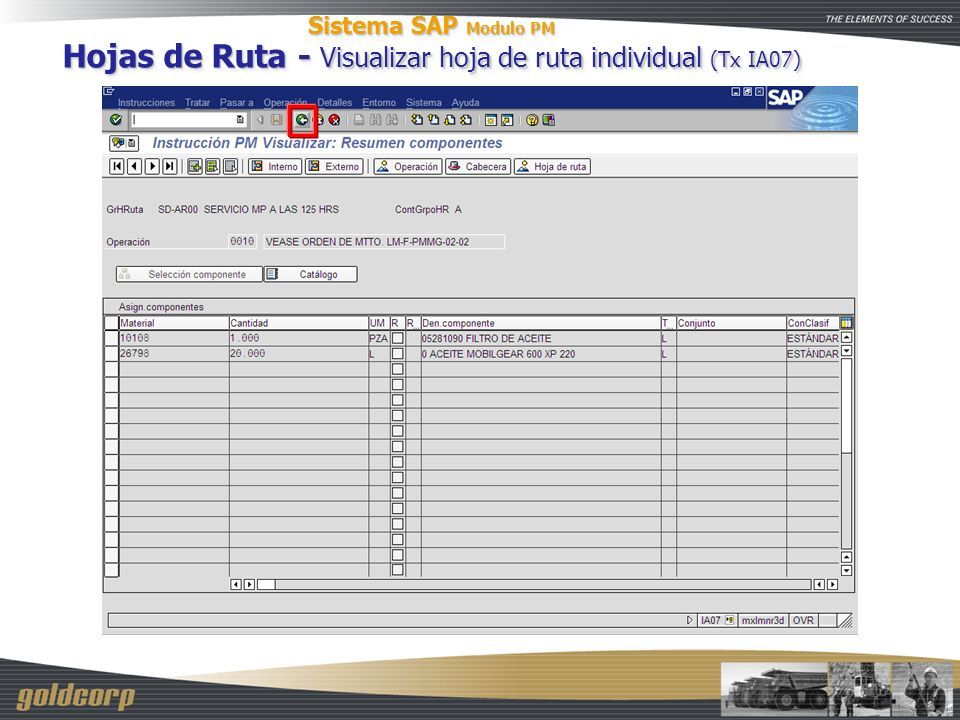
Task: Open the command field history dropdown
Action: click(241, 120)
